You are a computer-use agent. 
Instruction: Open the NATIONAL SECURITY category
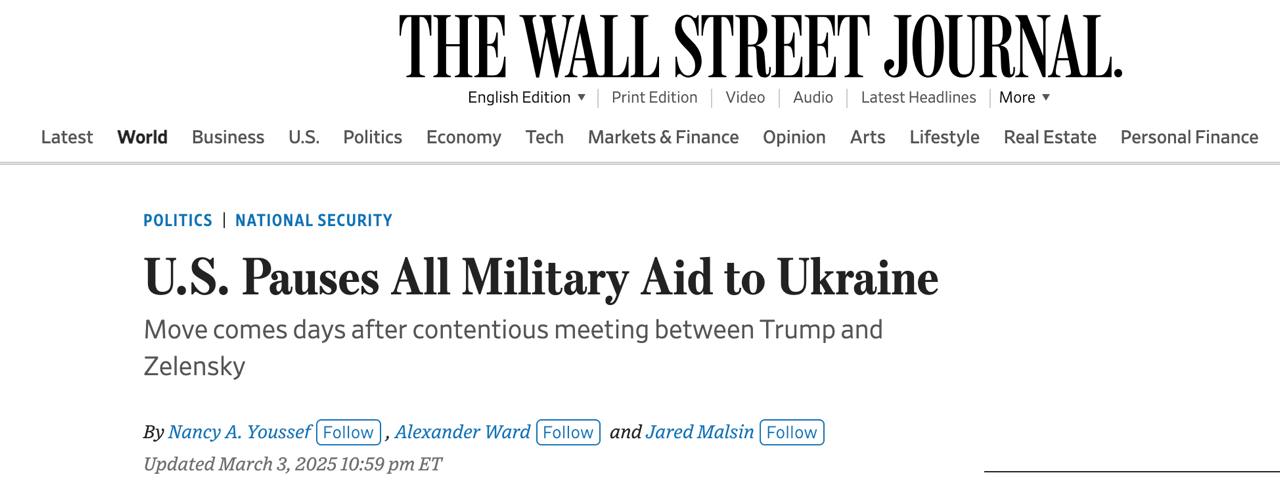tap(314, 220)
